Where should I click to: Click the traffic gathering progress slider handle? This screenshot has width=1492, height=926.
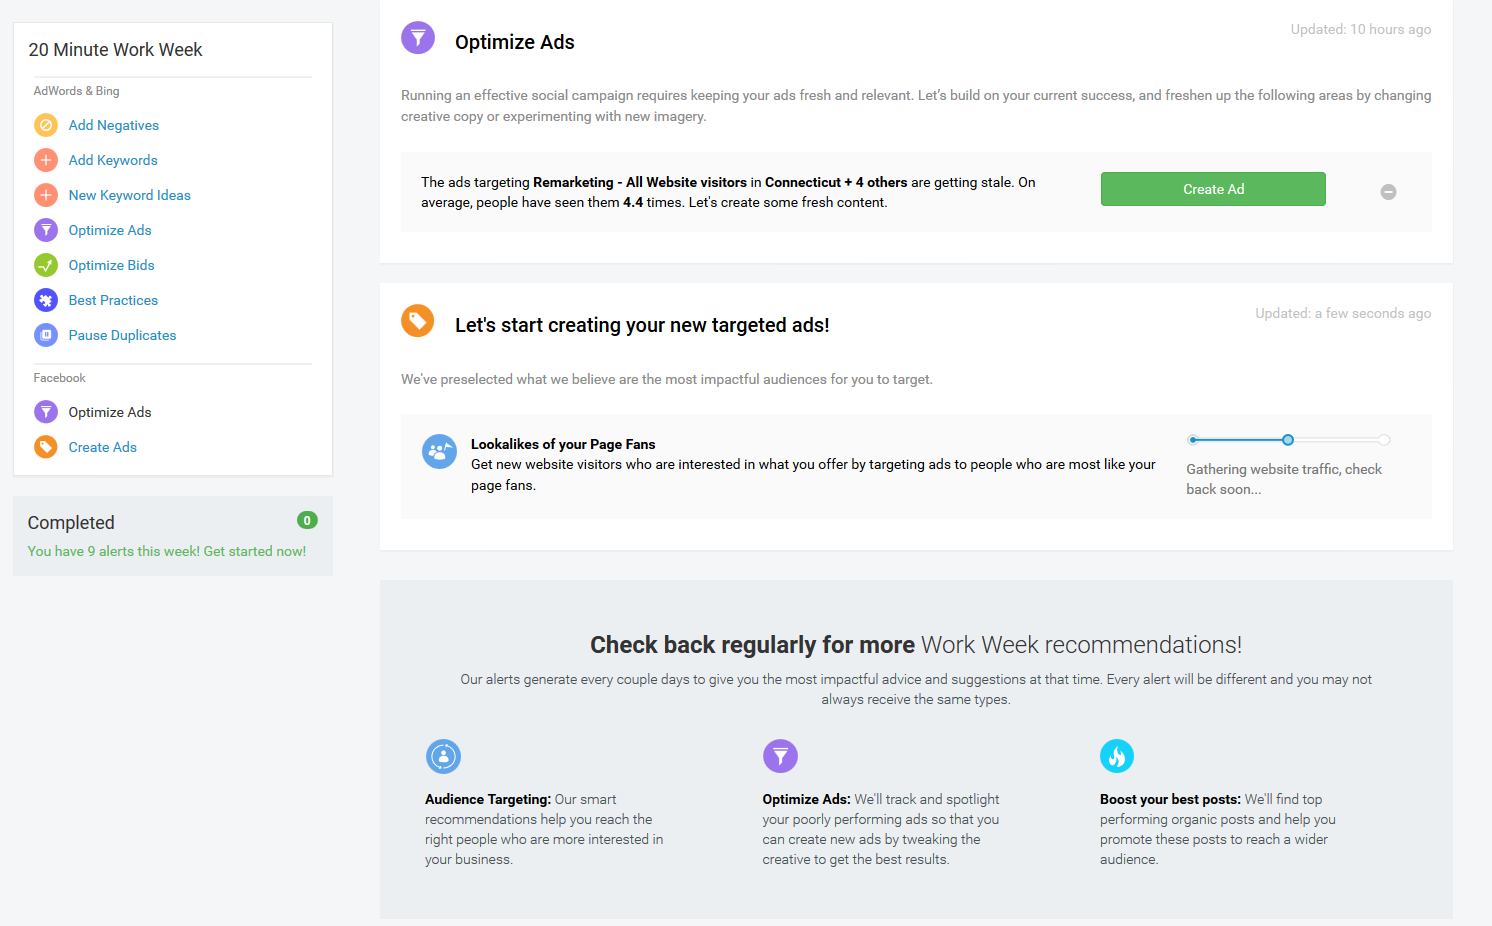click(x=1288, y=440)
